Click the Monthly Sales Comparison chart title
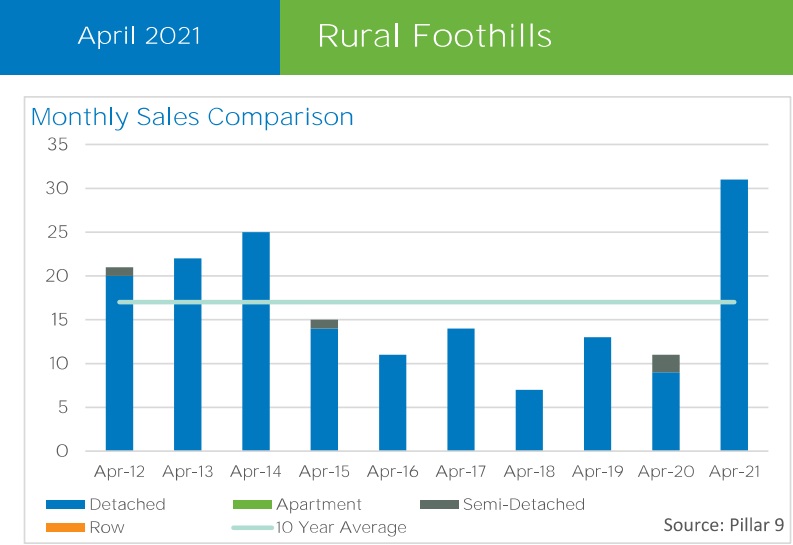This screenshot has width=793, height=545. click(x=193, y=117)
